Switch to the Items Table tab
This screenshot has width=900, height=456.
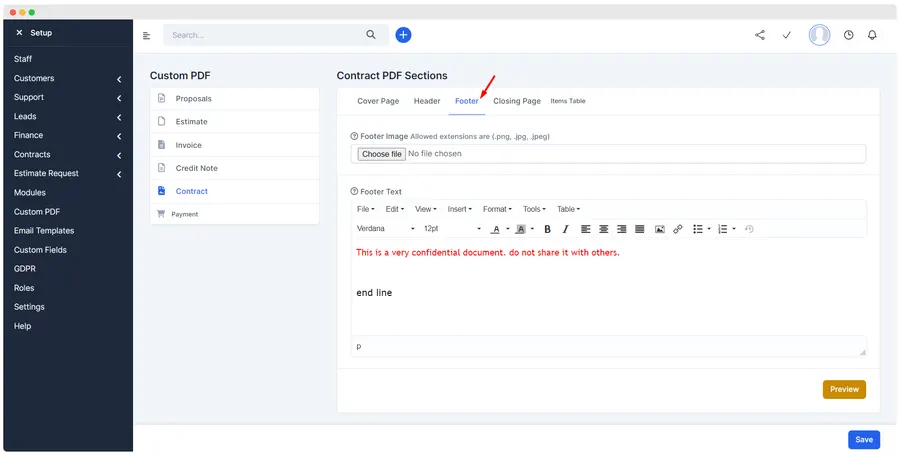tap(568, 101)
